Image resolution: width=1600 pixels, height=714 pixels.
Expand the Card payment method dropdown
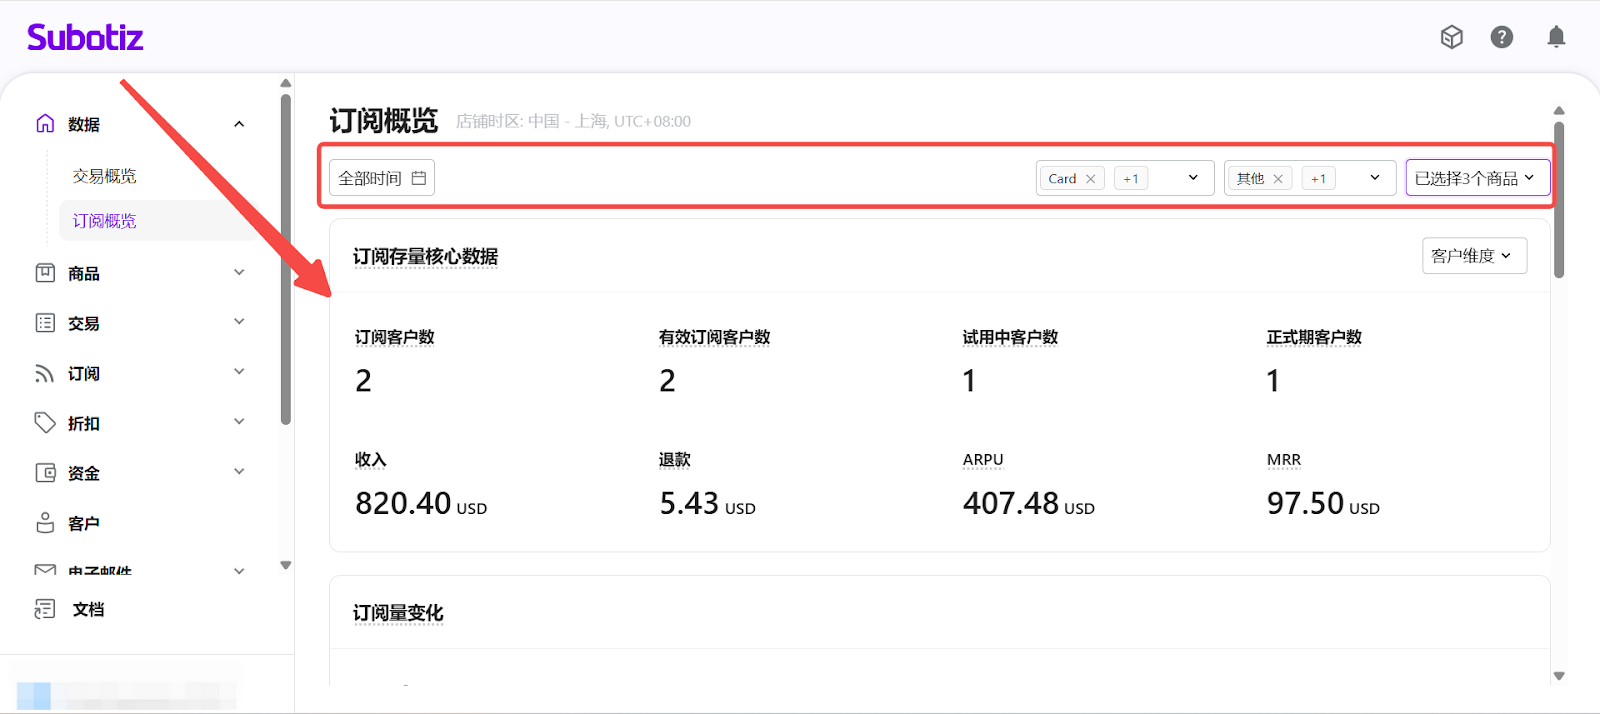tap(1193, 178)
